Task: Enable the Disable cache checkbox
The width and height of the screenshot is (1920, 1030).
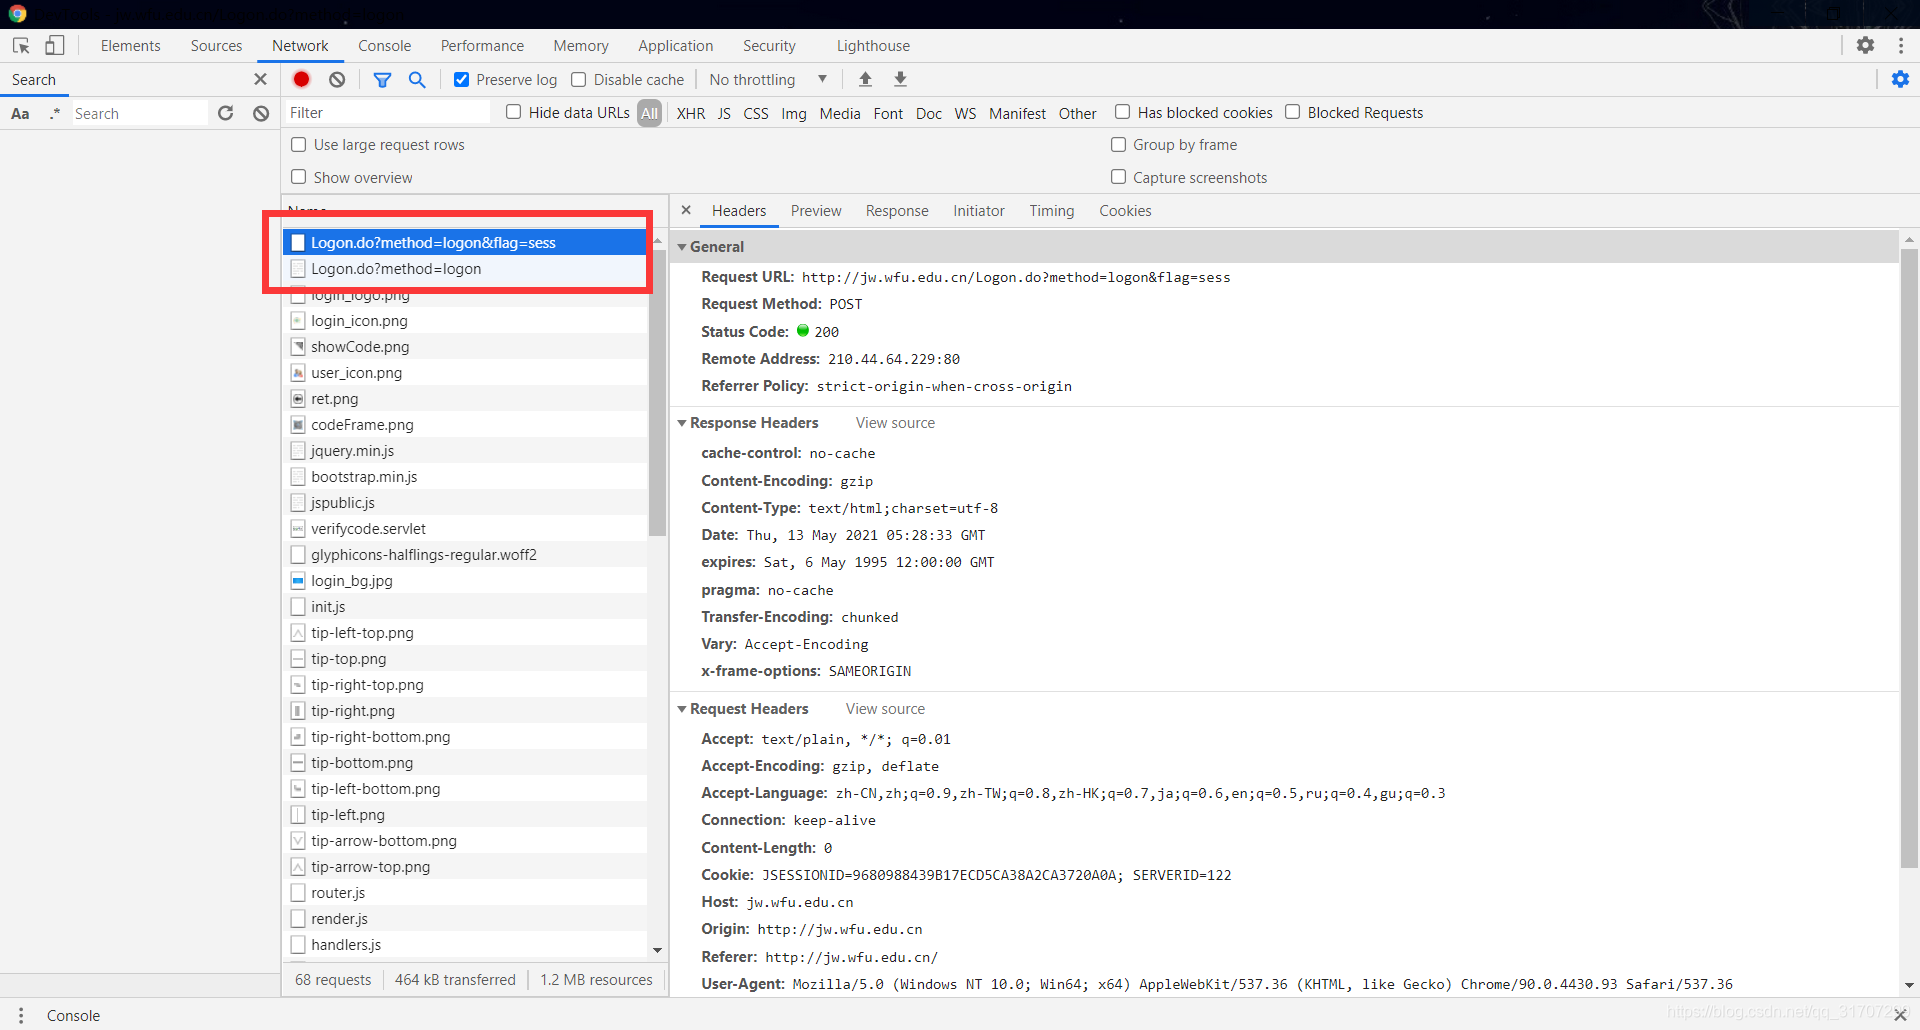Action: click(578, 79)
